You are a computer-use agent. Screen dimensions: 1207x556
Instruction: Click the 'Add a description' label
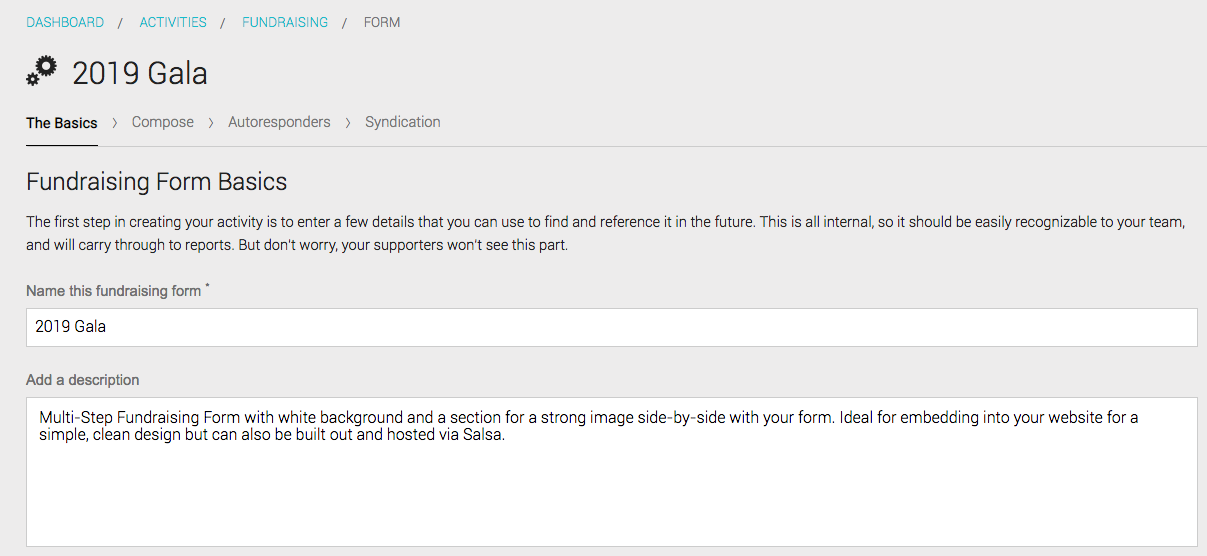click(x=83, y=380)
